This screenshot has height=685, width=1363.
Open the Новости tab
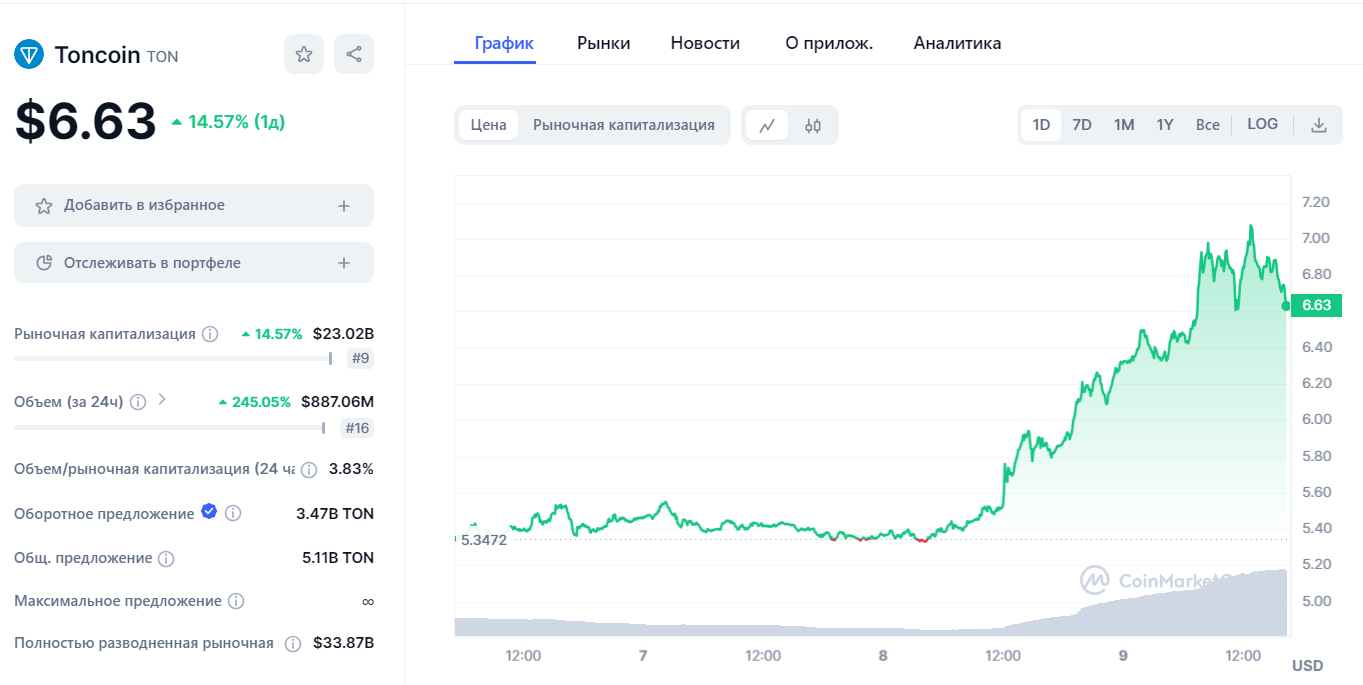pyautogui.click(x=704, y=43)
